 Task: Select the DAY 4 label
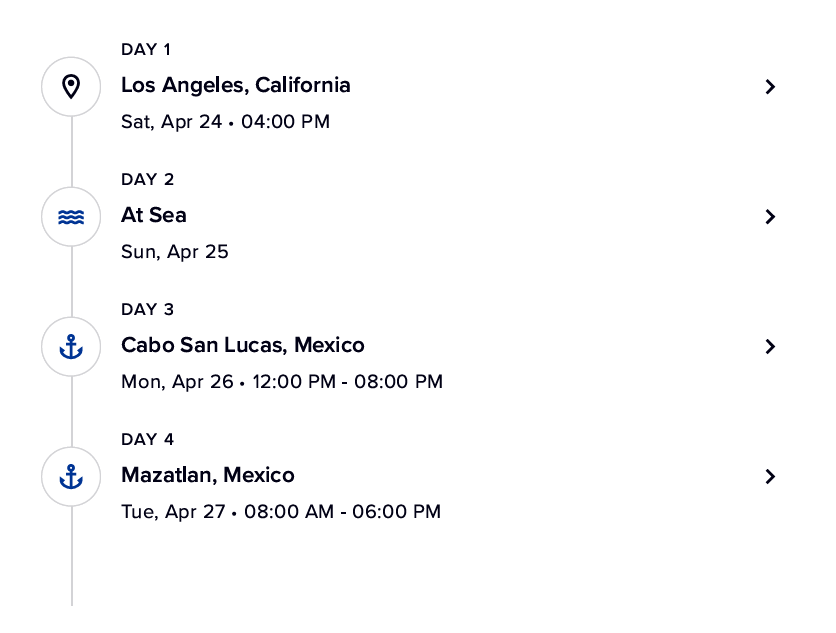tap(147, 439)
